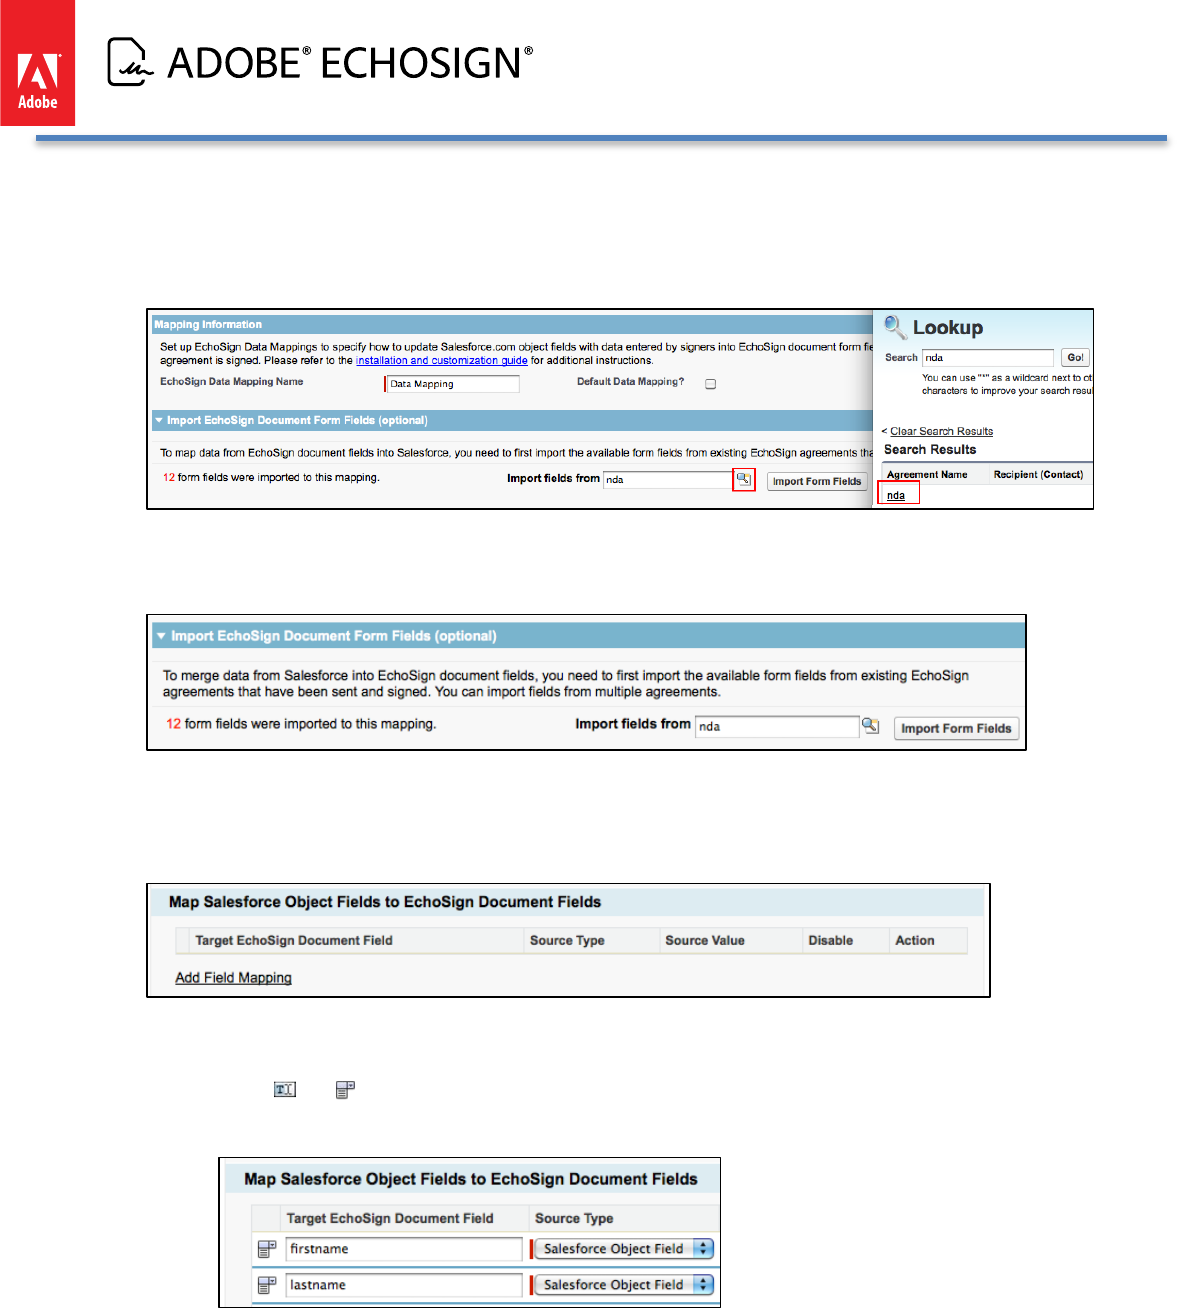Click the picklist icon shown alone in the paragraph
Screen dimensions: 1178x1308
click(x=345, y=1089)
